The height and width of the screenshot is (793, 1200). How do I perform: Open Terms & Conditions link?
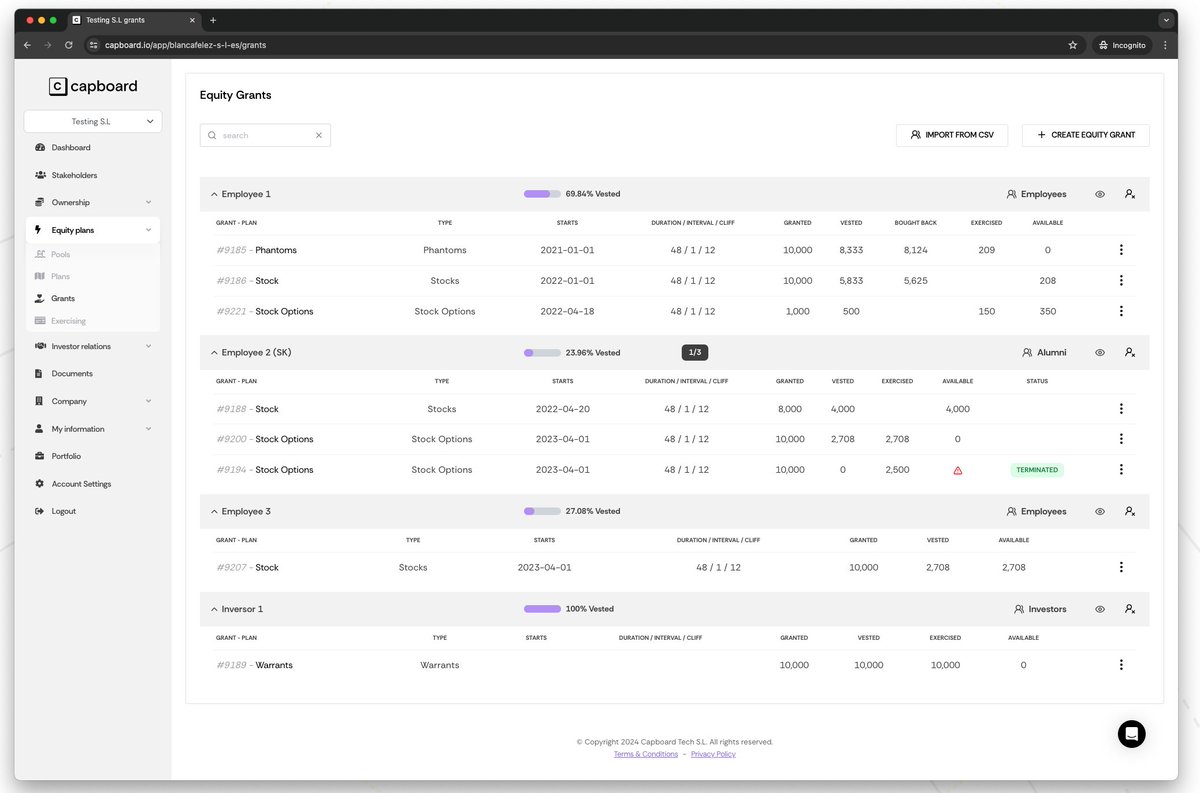tap(646, 754)
